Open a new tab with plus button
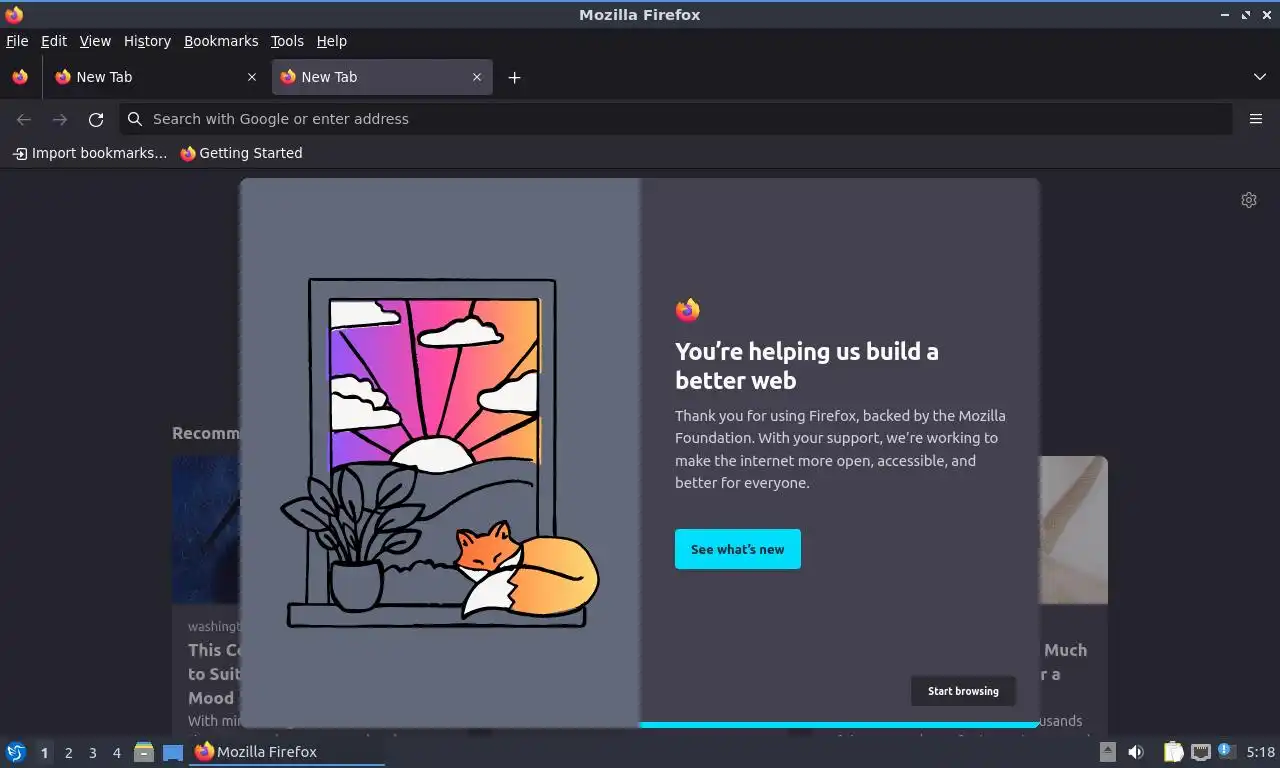Screen dimensions: 1280x768 (514, 77)
